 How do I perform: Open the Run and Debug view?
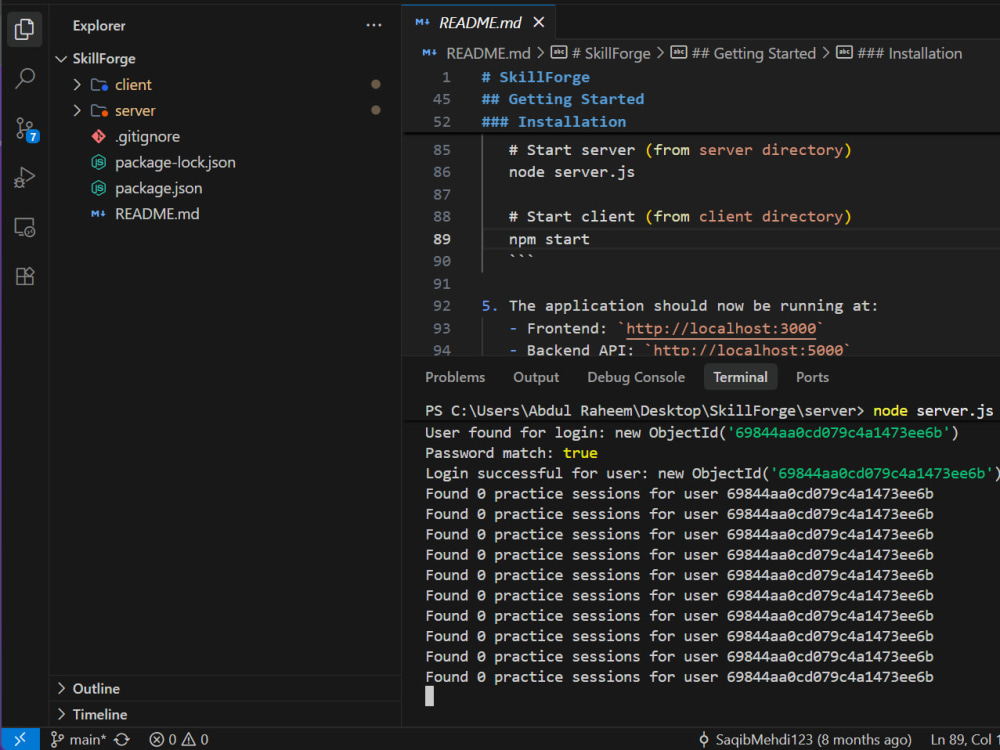(x=24, y=178)
